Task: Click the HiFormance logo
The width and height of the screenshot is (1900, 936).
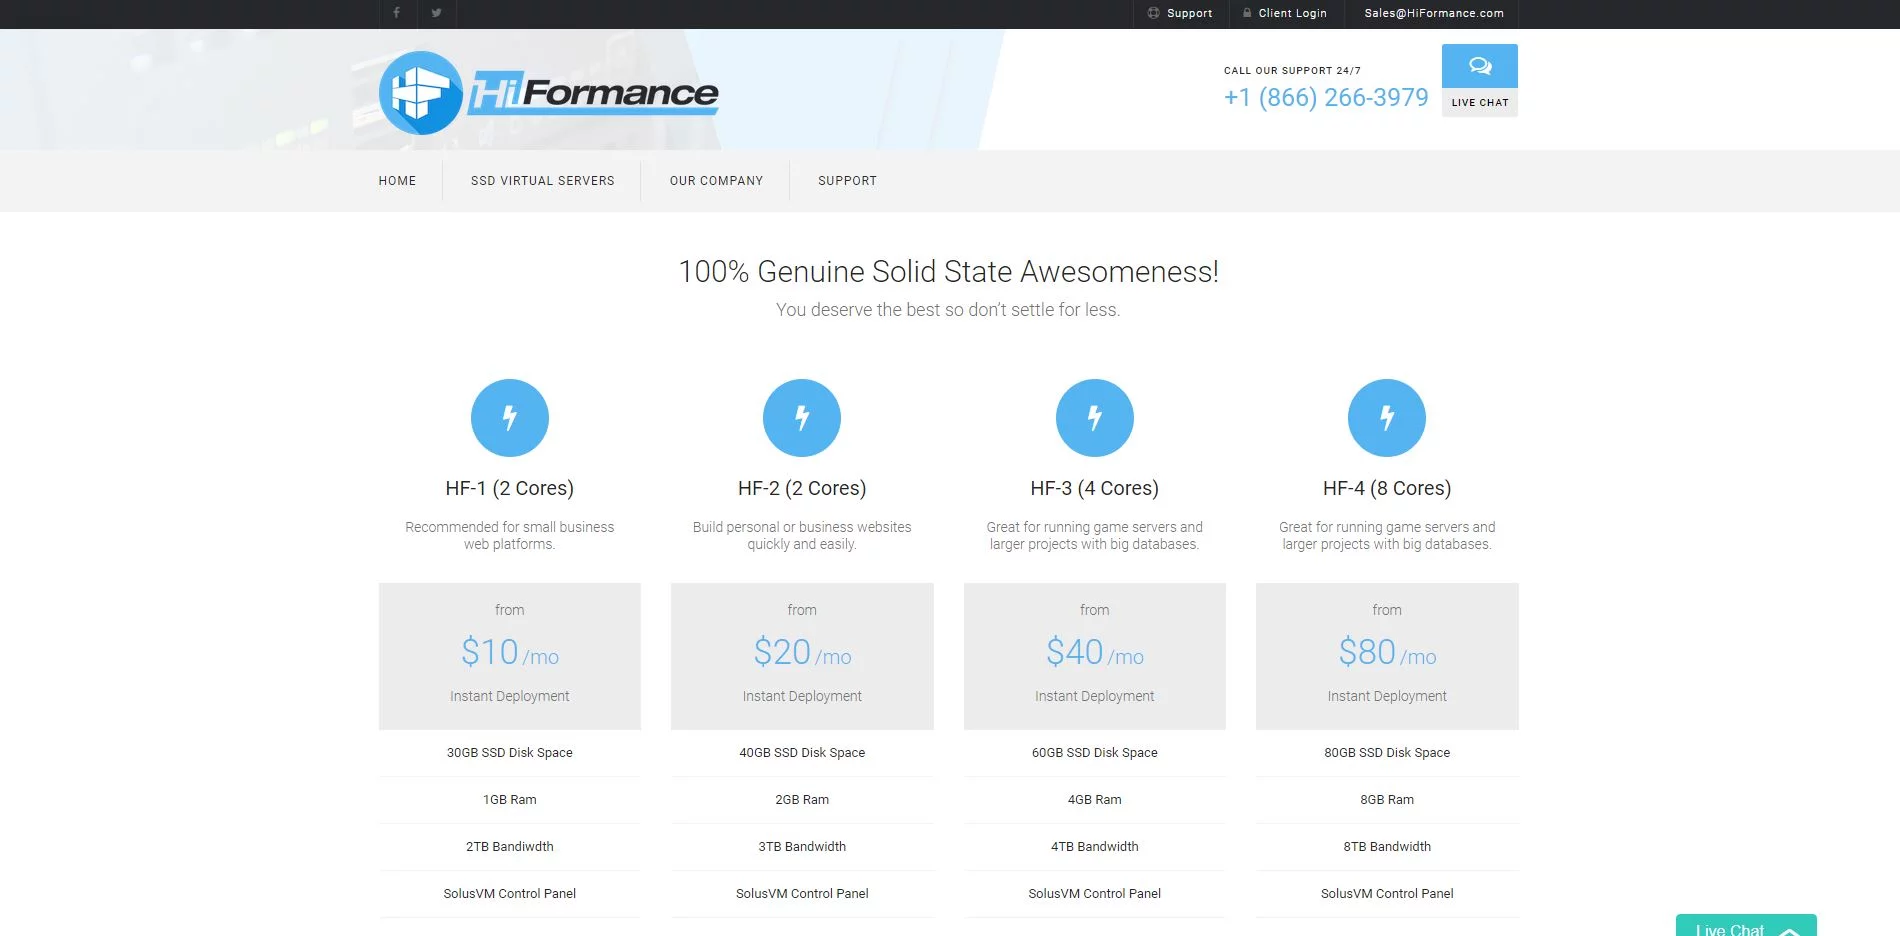Action: coord(549,93)
